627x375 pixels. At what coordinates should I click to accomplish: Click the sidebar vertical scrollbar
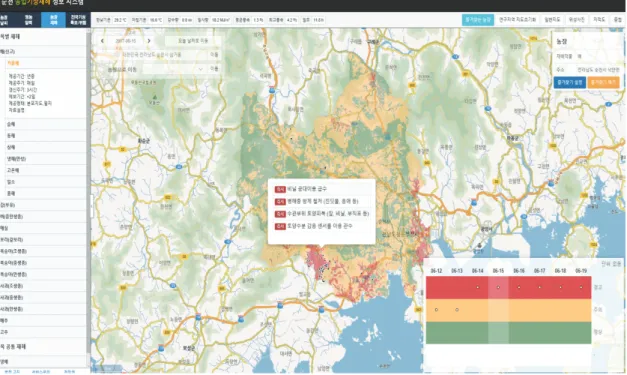click(x=88, y=192)
